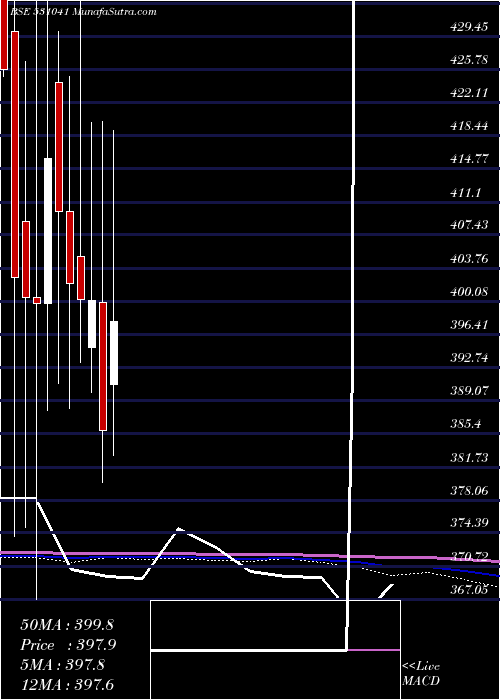
Task: Select the 429.45 price axis label
Action: point(469,27)
